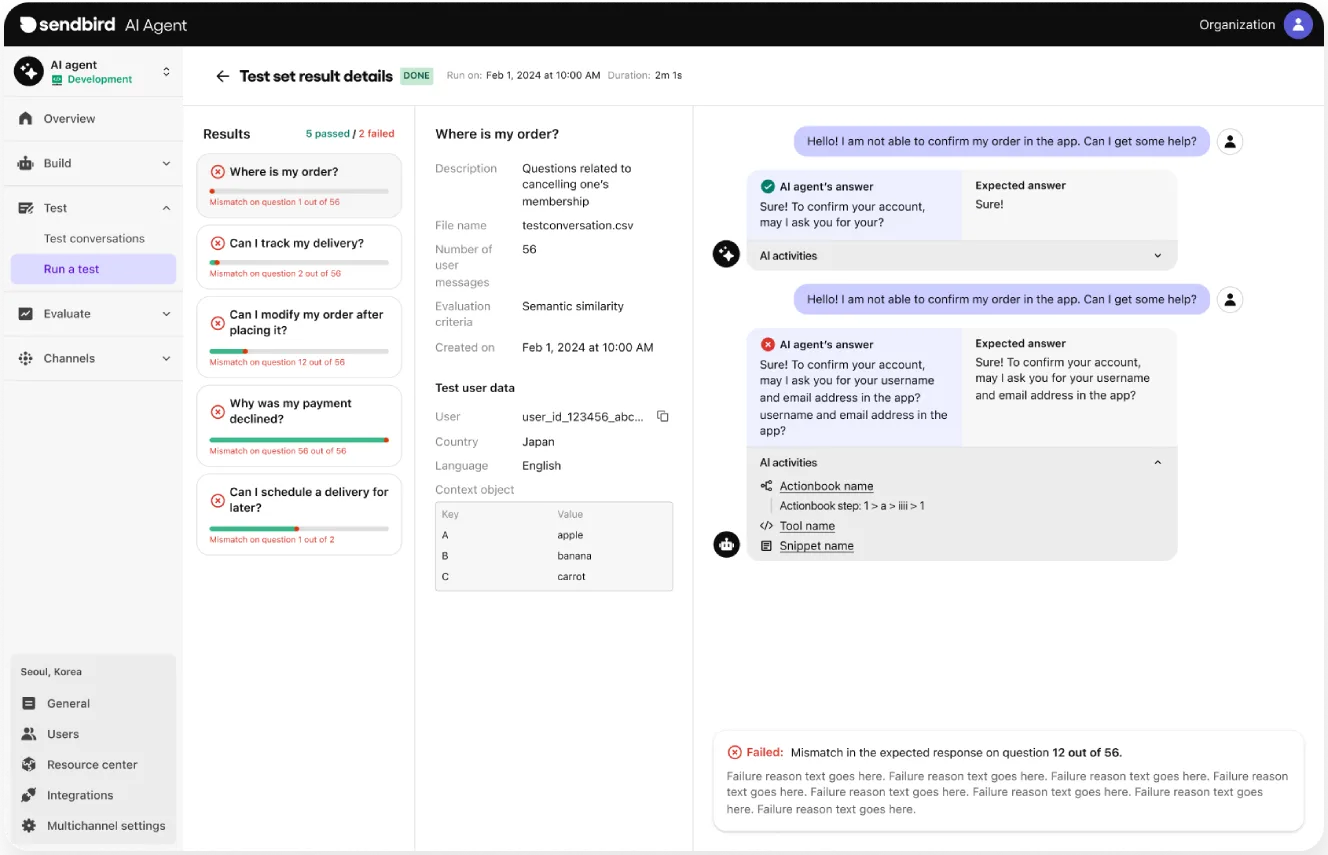Click the AI sparkle avatar beside the first answer
This screenshot has height=855, width=1328.
726,254
